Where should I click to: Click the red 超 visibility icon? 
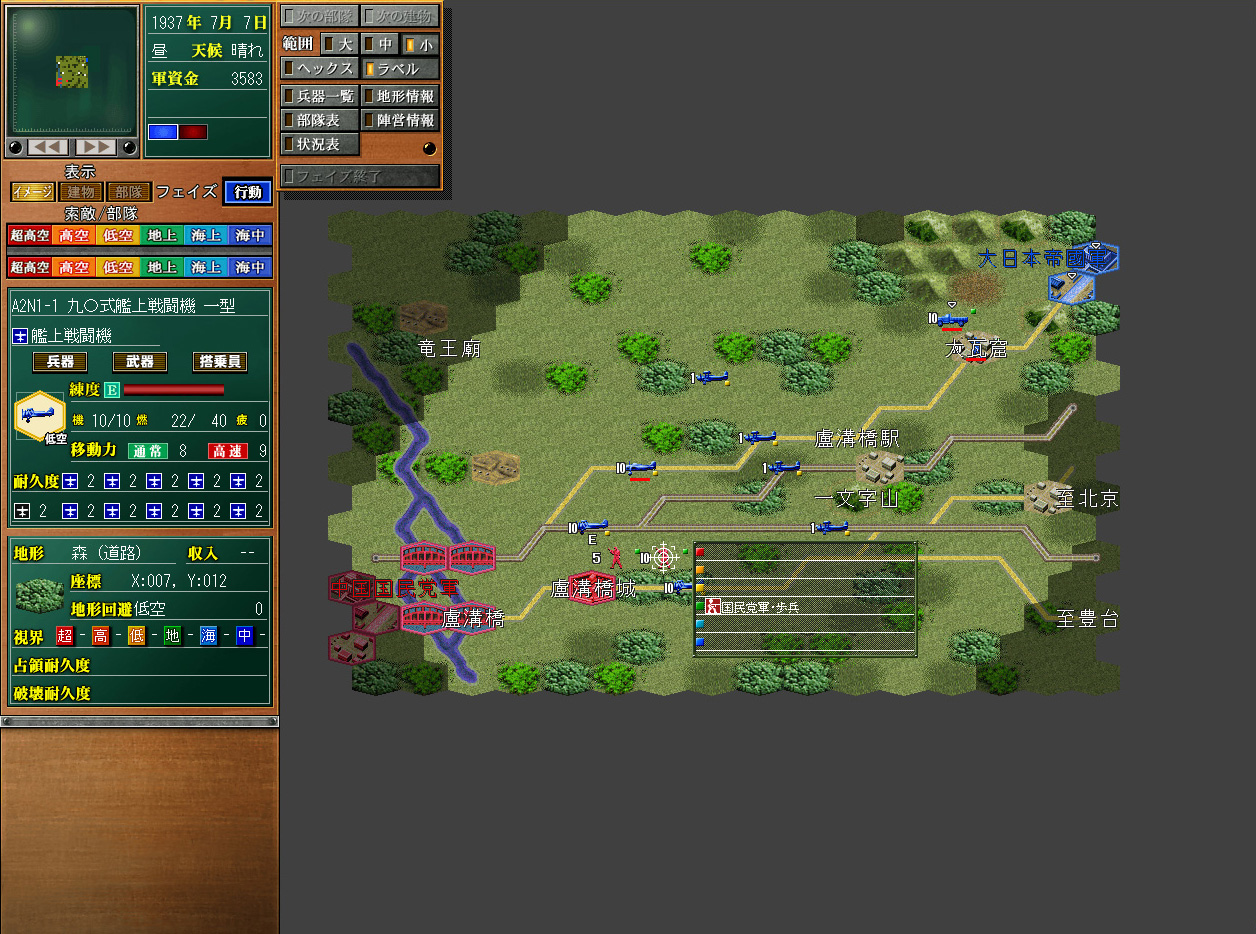pyautogui.click(x=64, y=635)
